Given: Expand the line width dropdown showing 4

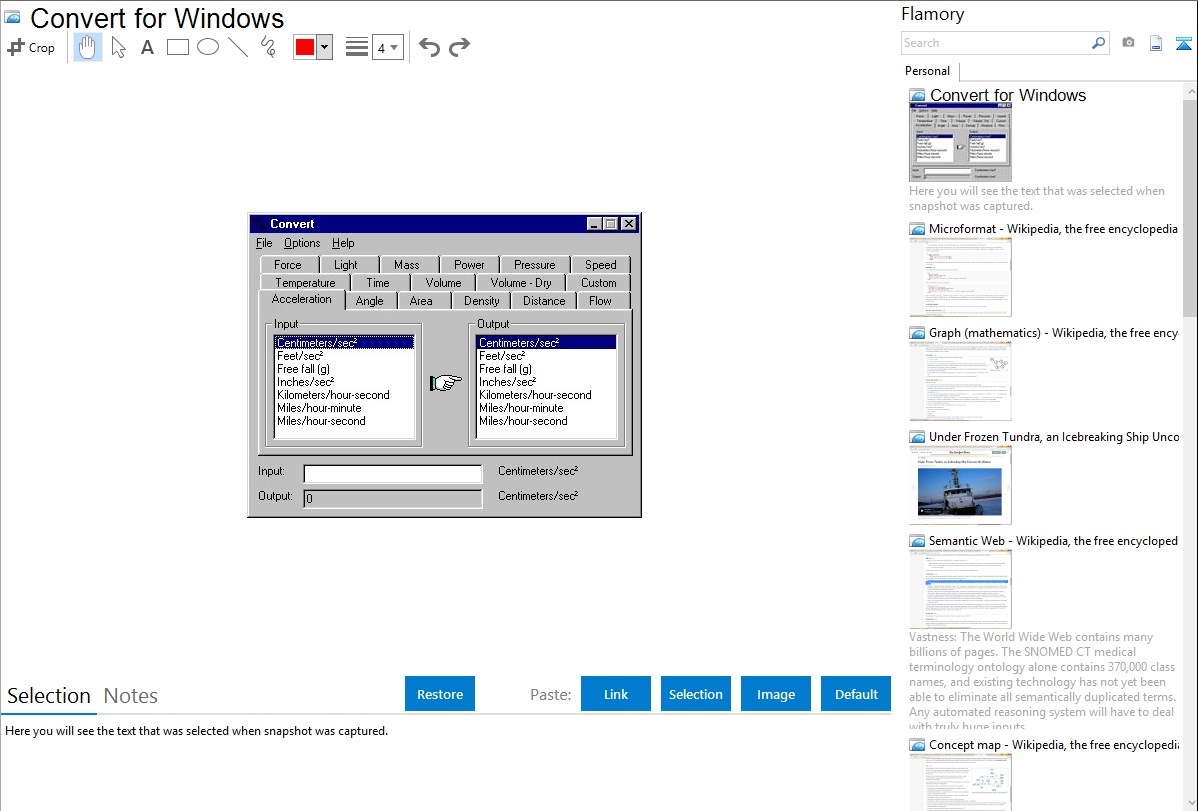Looking at the screenshot, I should point(387,47).
